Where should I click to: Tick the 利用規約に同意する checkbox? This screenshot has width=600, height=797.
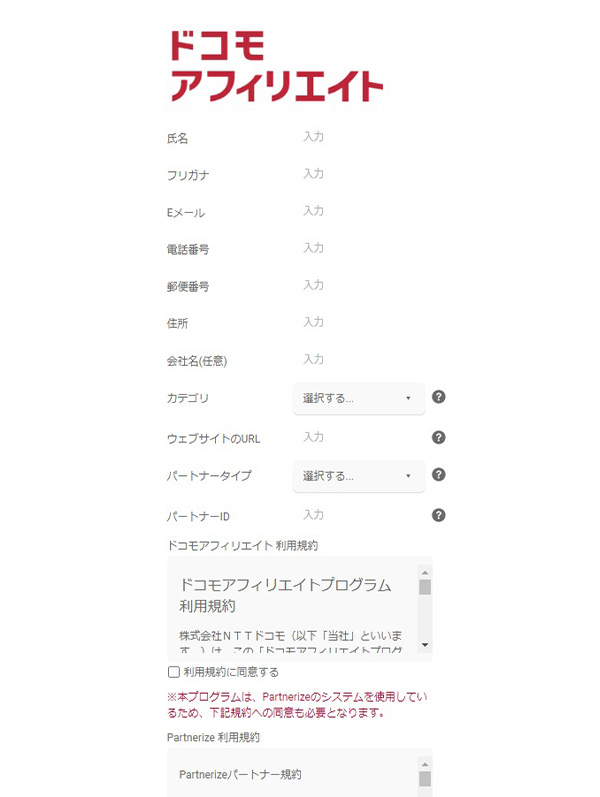coord(174,672)
